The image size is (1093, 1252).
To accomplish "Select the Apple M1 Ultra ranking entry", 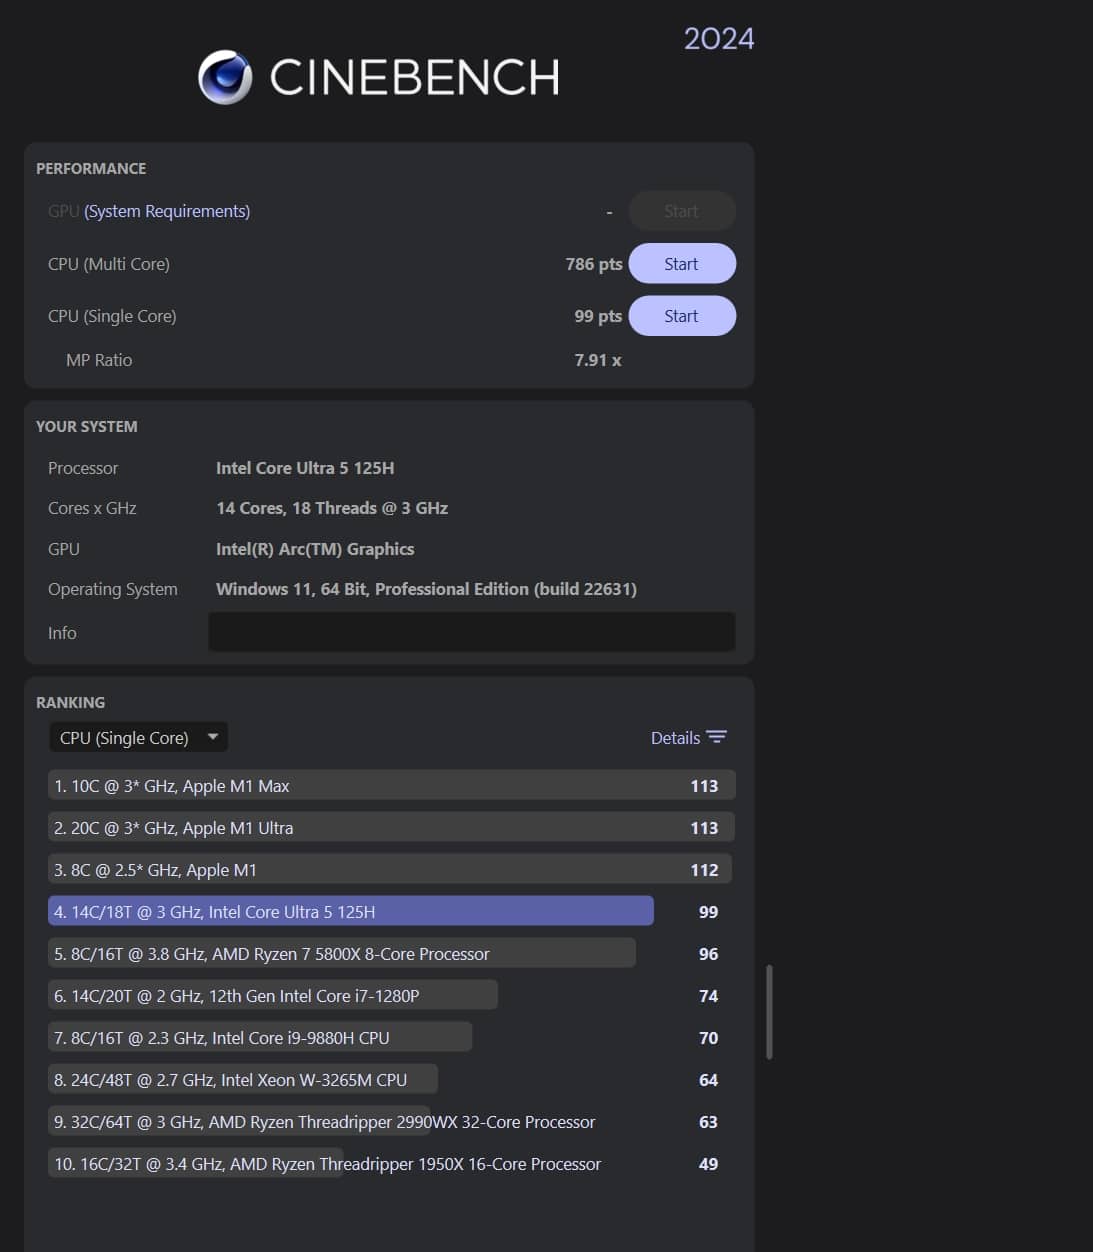I will 390,828.
